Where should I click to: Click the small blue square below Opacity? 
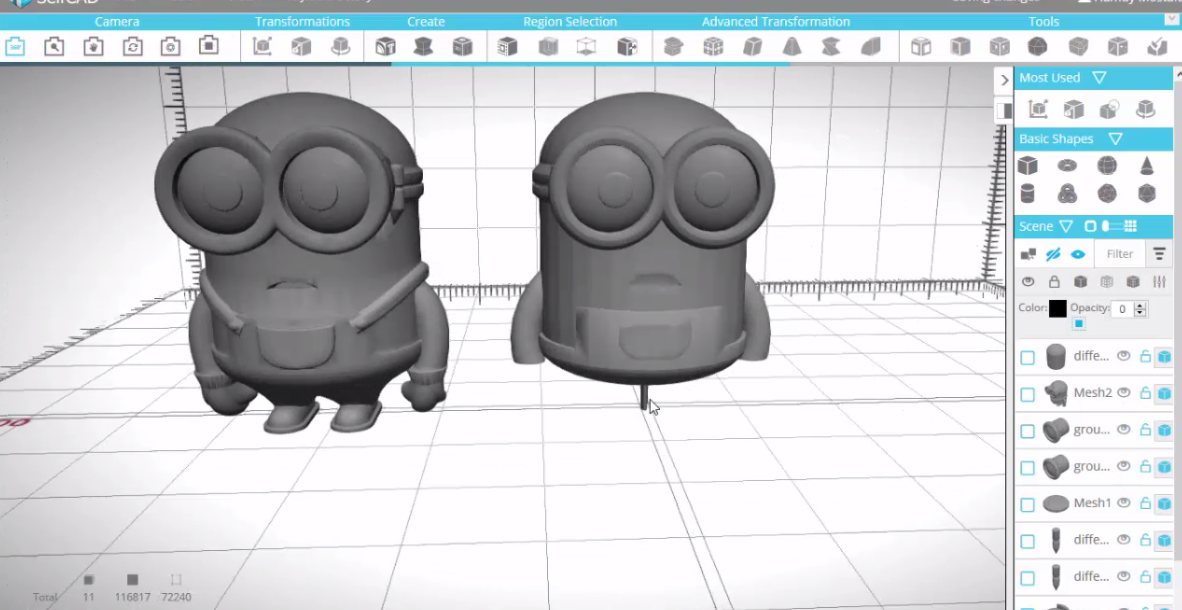[x=1079, y=323]
